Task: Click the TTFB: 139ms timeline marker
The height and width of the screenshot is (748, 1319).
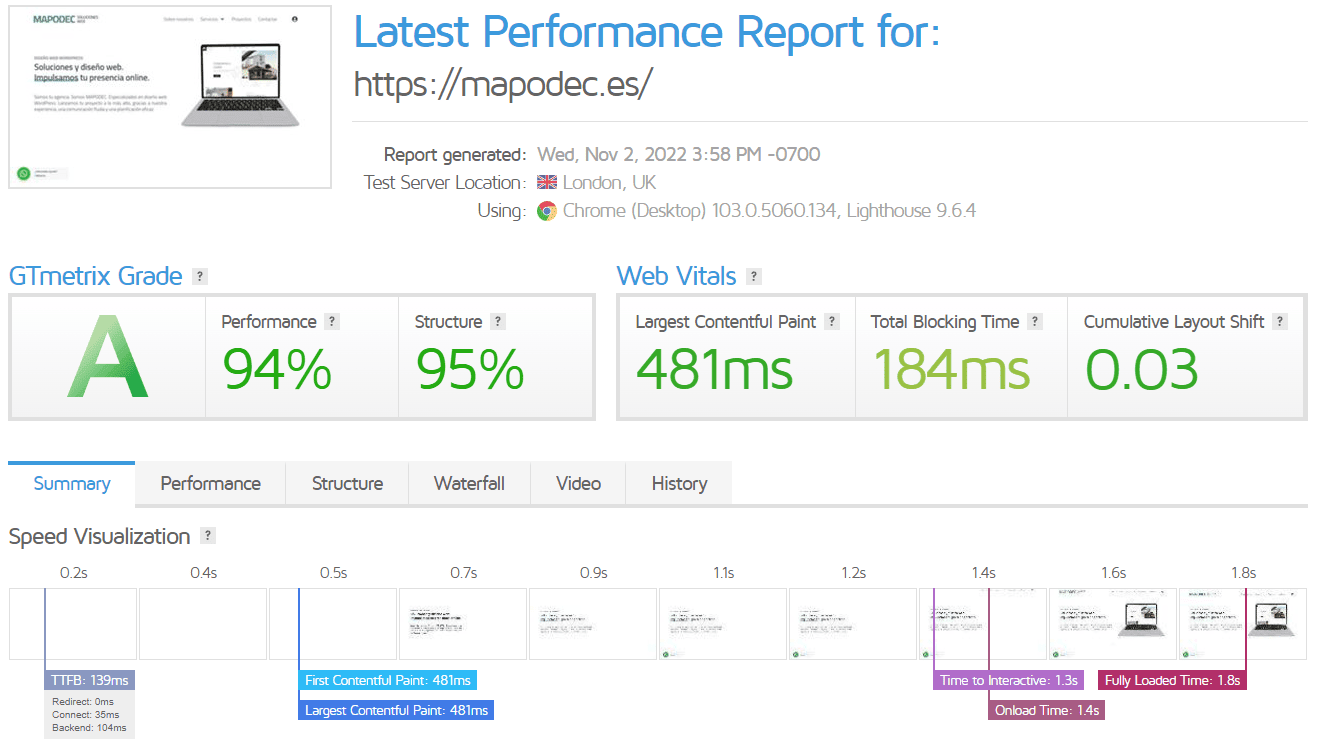Action: [x=90, y=681]
